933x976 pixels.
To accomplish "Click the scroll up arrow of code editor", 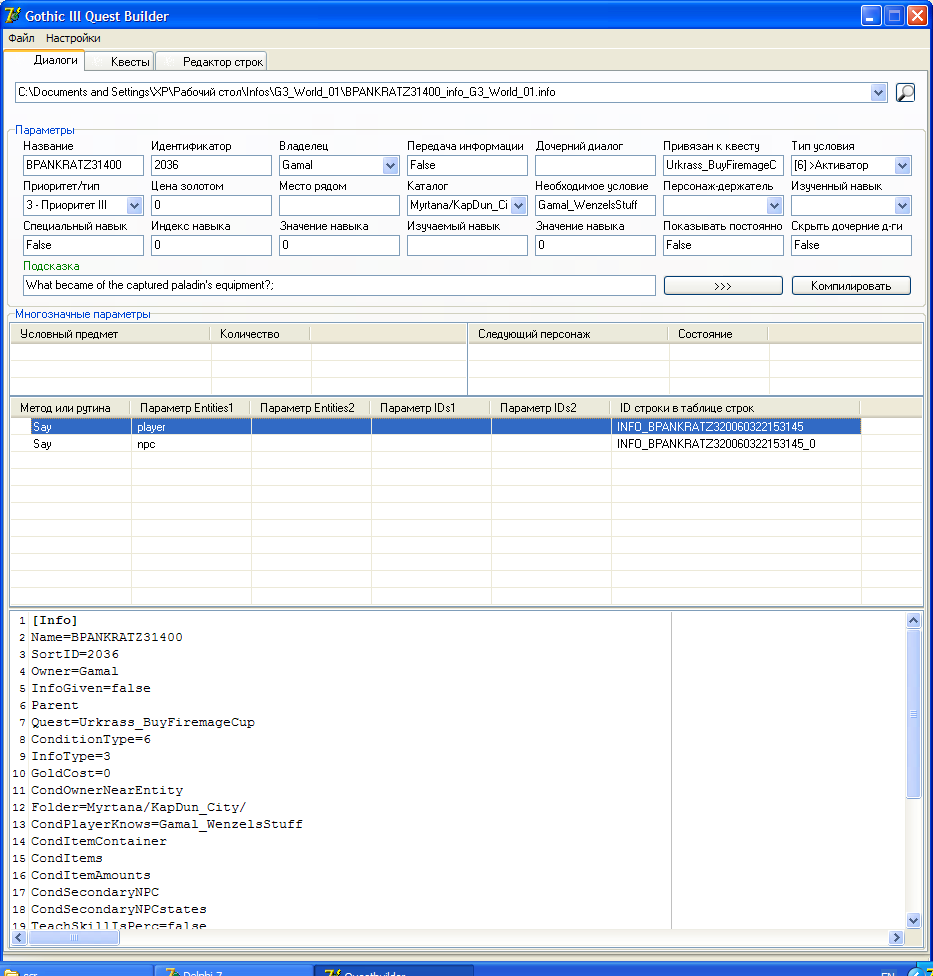I will [x=913, y=620].
